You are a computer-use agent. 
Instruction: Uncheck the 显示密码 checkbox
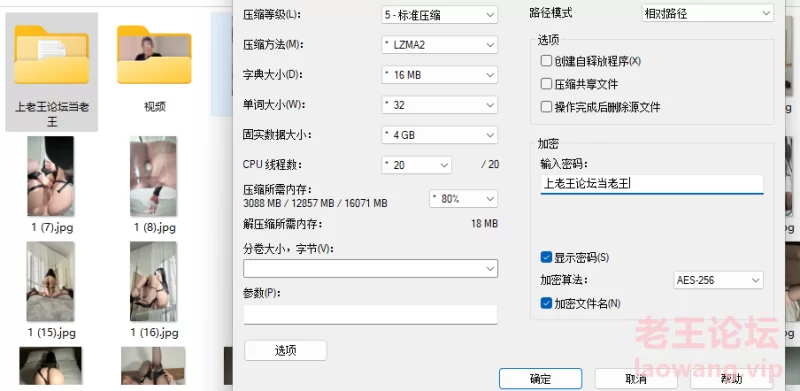(x=546, y=257)
